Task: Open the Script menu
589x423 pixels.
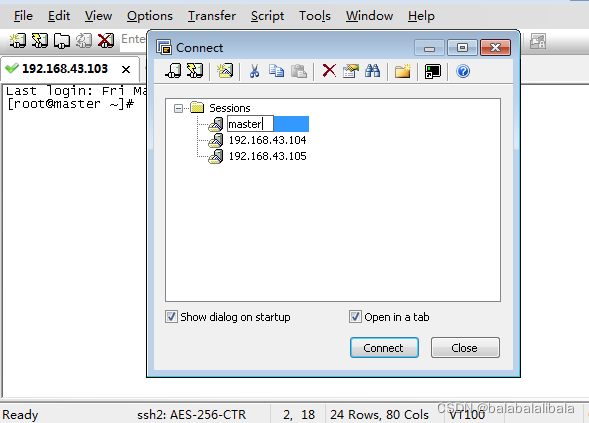Action: click(267, 16)
